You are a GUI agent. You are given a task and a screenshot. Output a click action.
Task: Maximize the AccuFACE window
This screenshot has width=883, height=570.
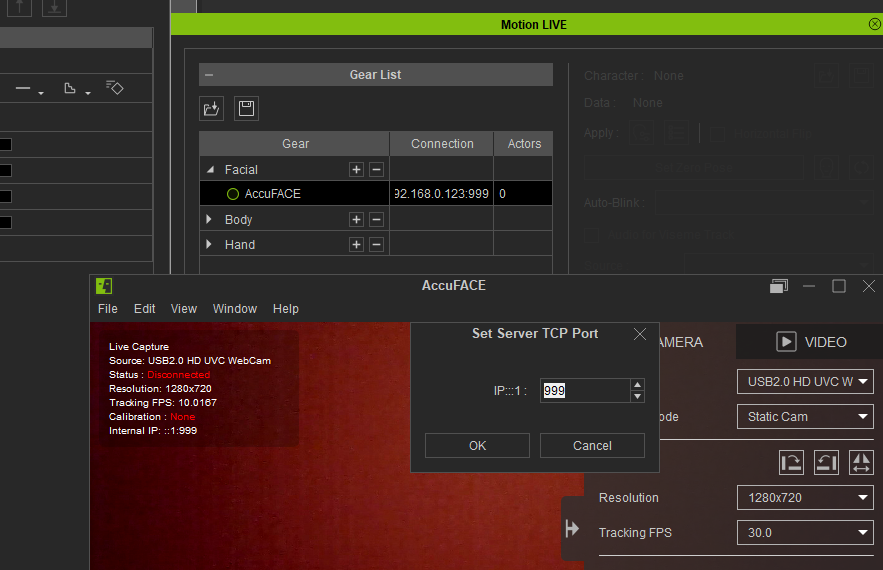point(839,286)
